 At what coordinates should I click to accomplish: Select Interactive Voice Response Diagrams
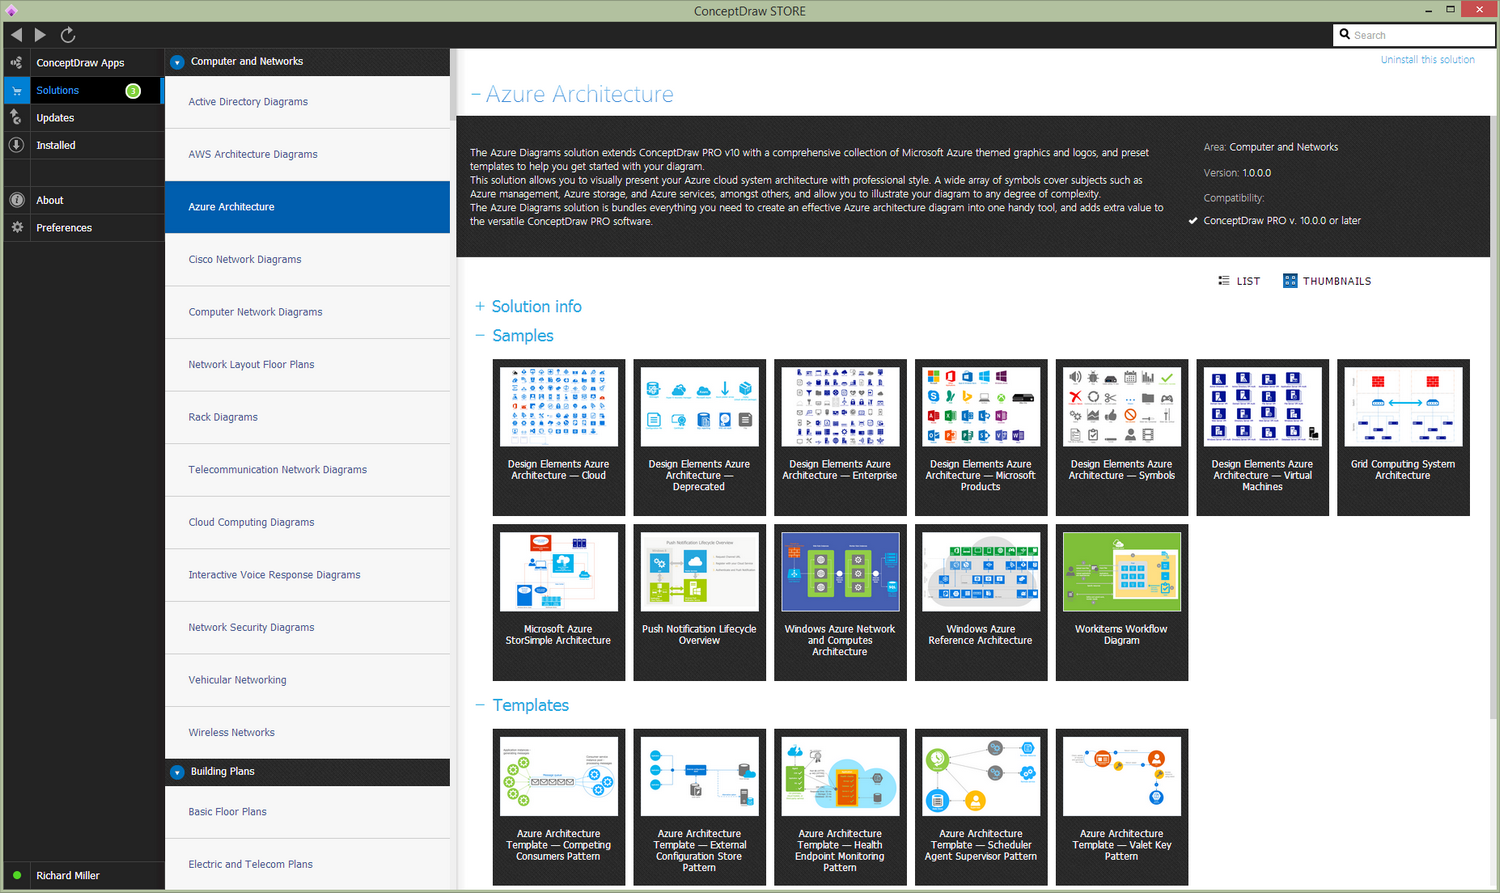click(307, 575)
